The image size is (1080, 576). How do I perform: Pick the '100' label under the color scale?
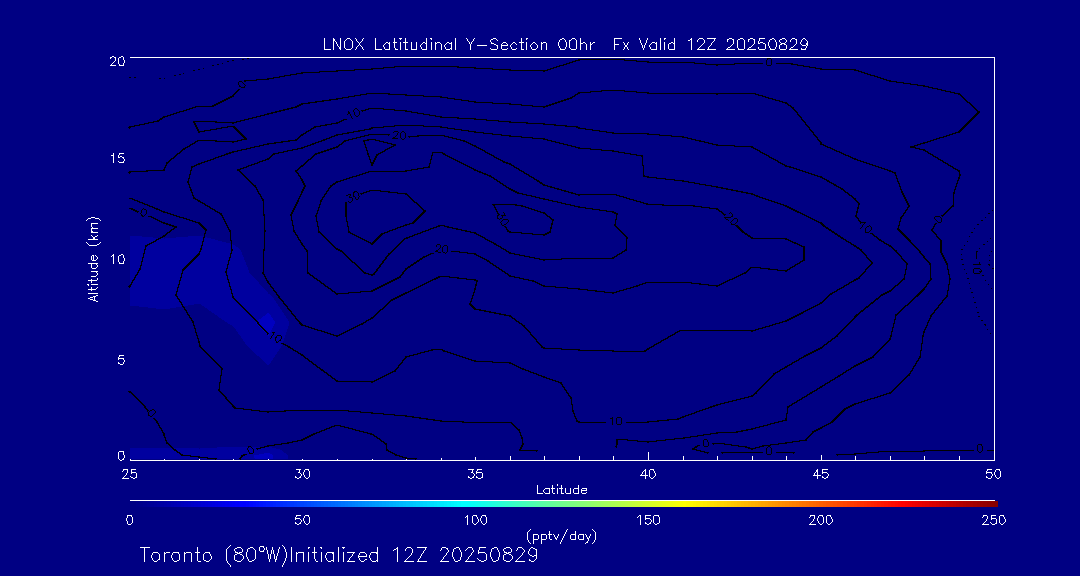475,520
